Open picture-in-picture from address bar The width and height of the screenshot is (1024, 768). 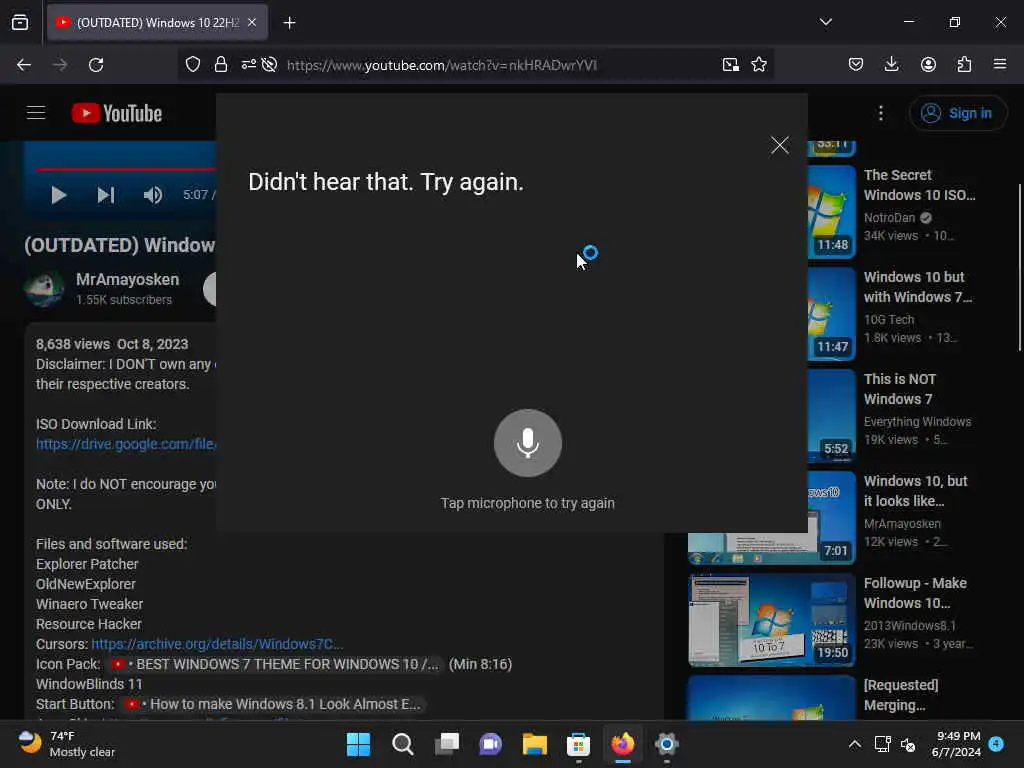[x=731, y=65]
